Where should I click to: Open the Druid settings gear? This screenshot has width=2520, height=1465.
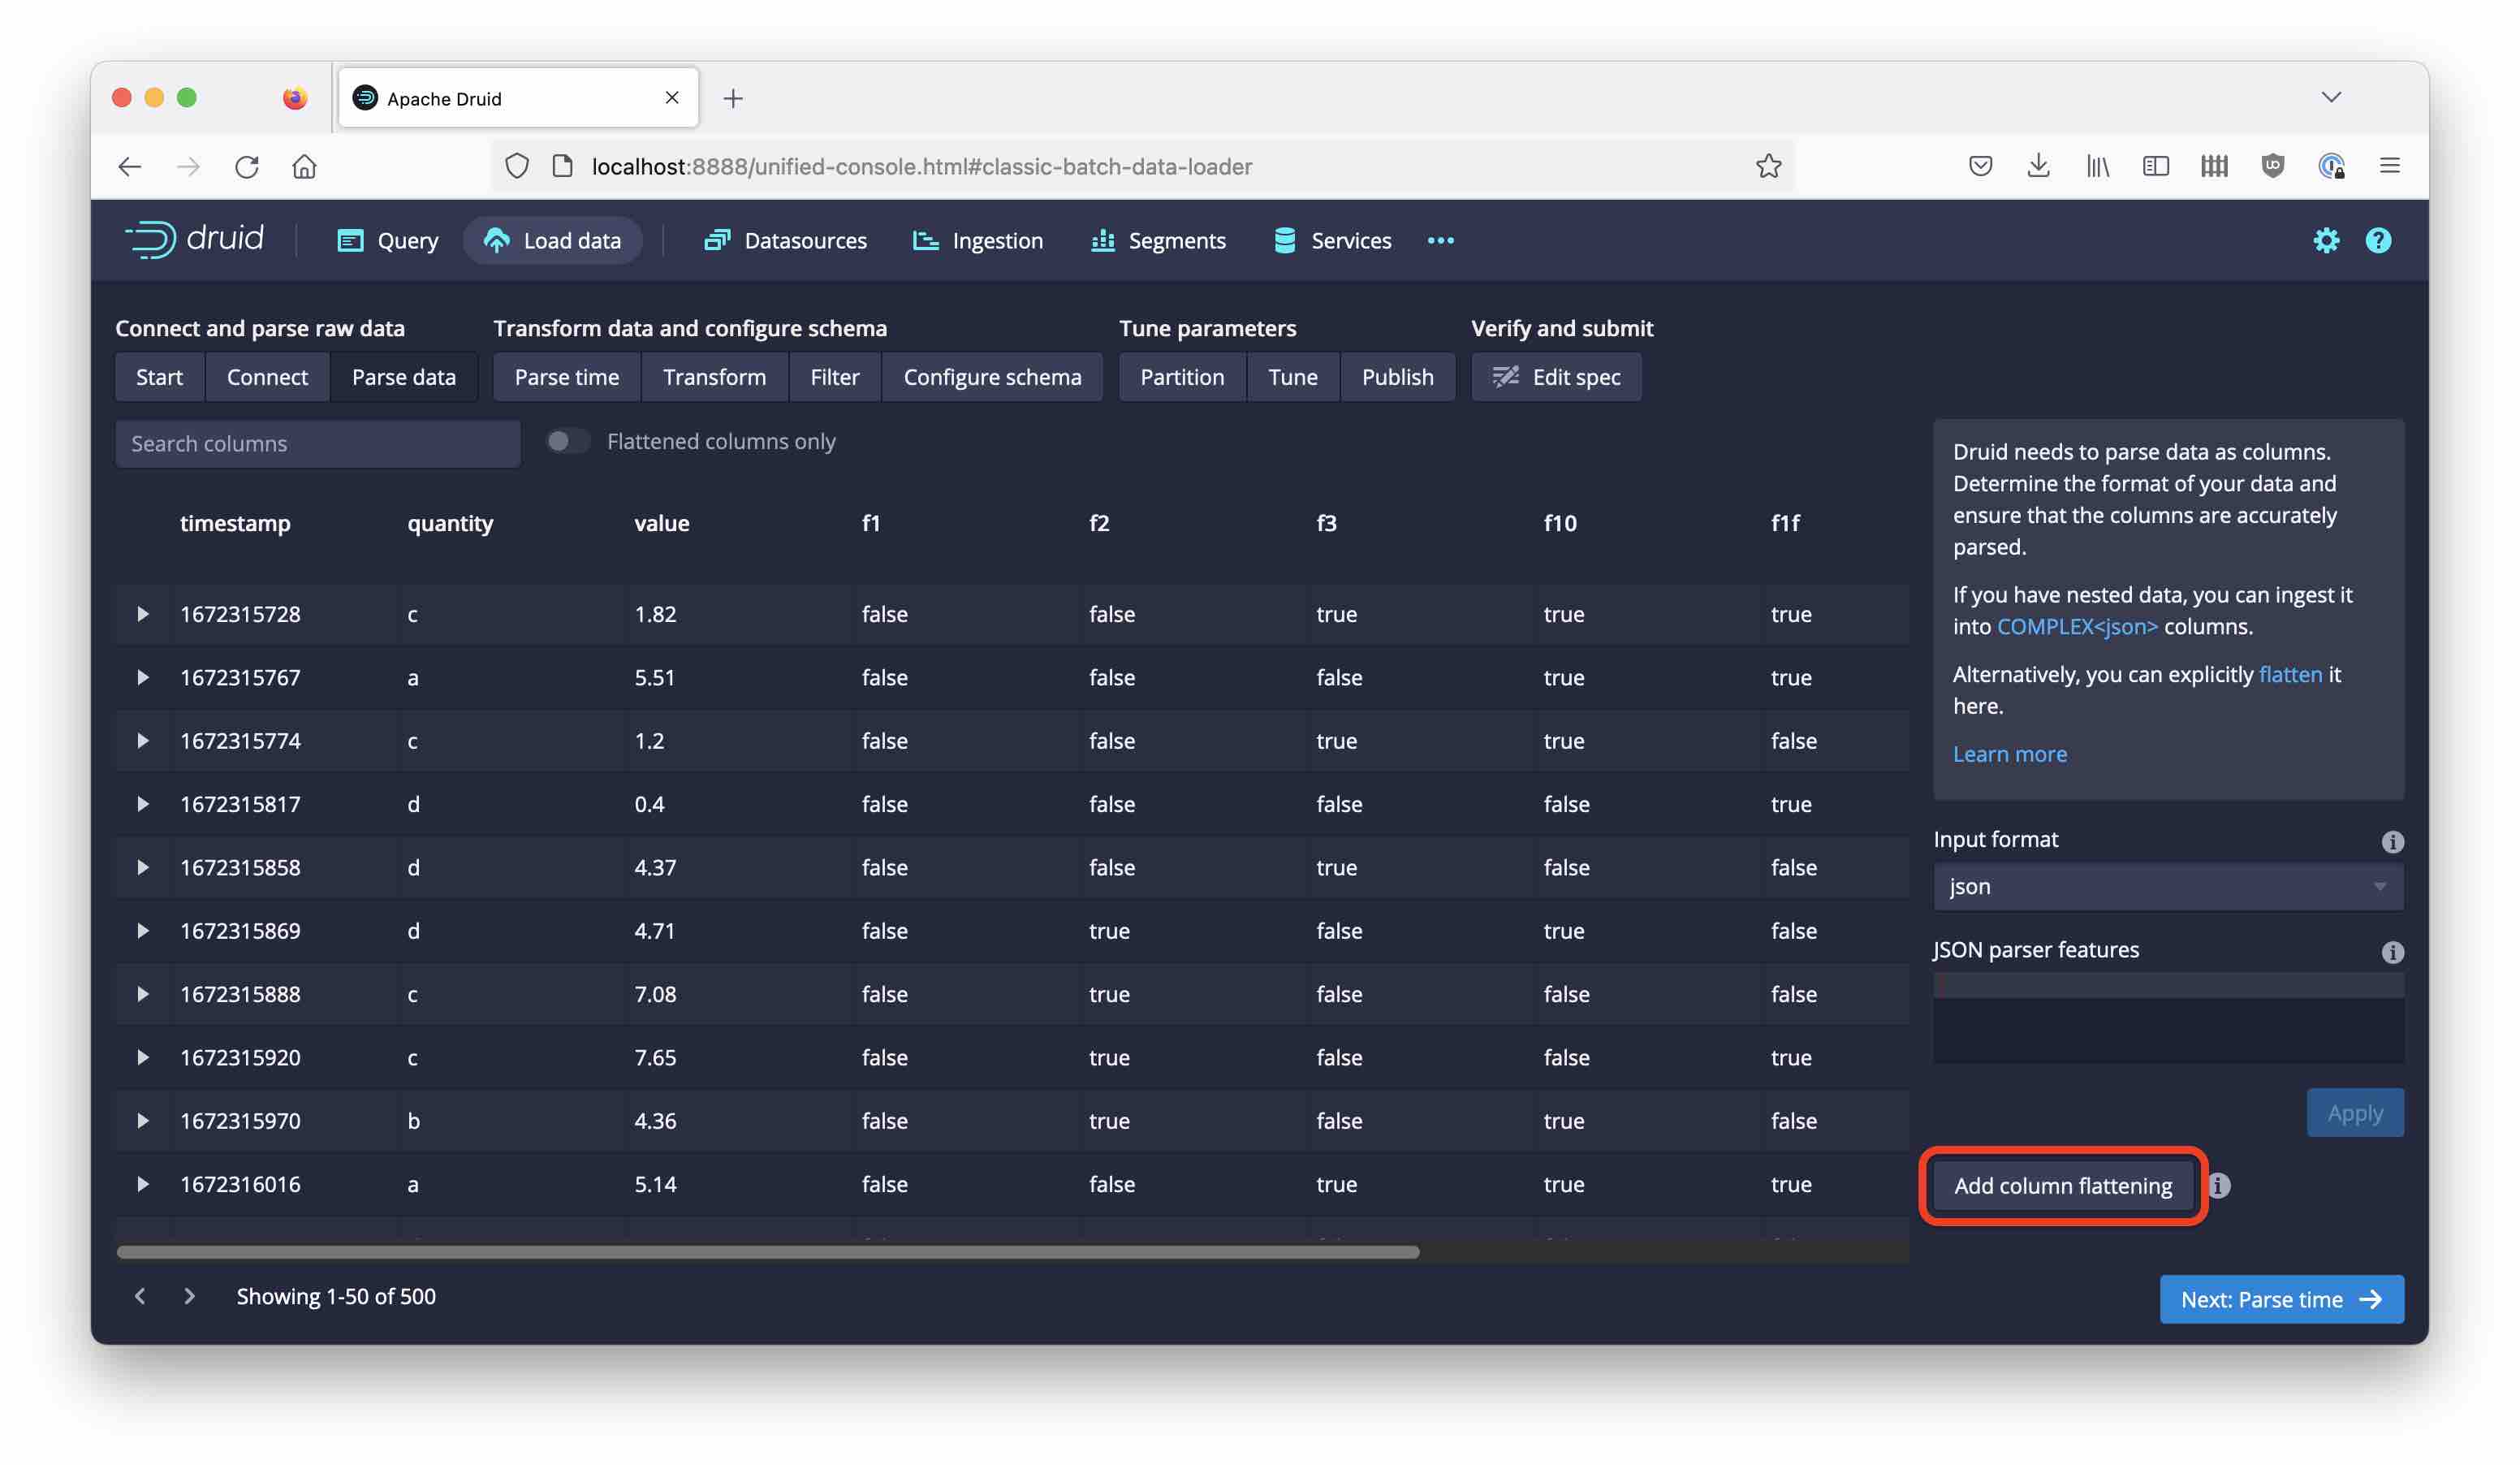(2327, 240)
